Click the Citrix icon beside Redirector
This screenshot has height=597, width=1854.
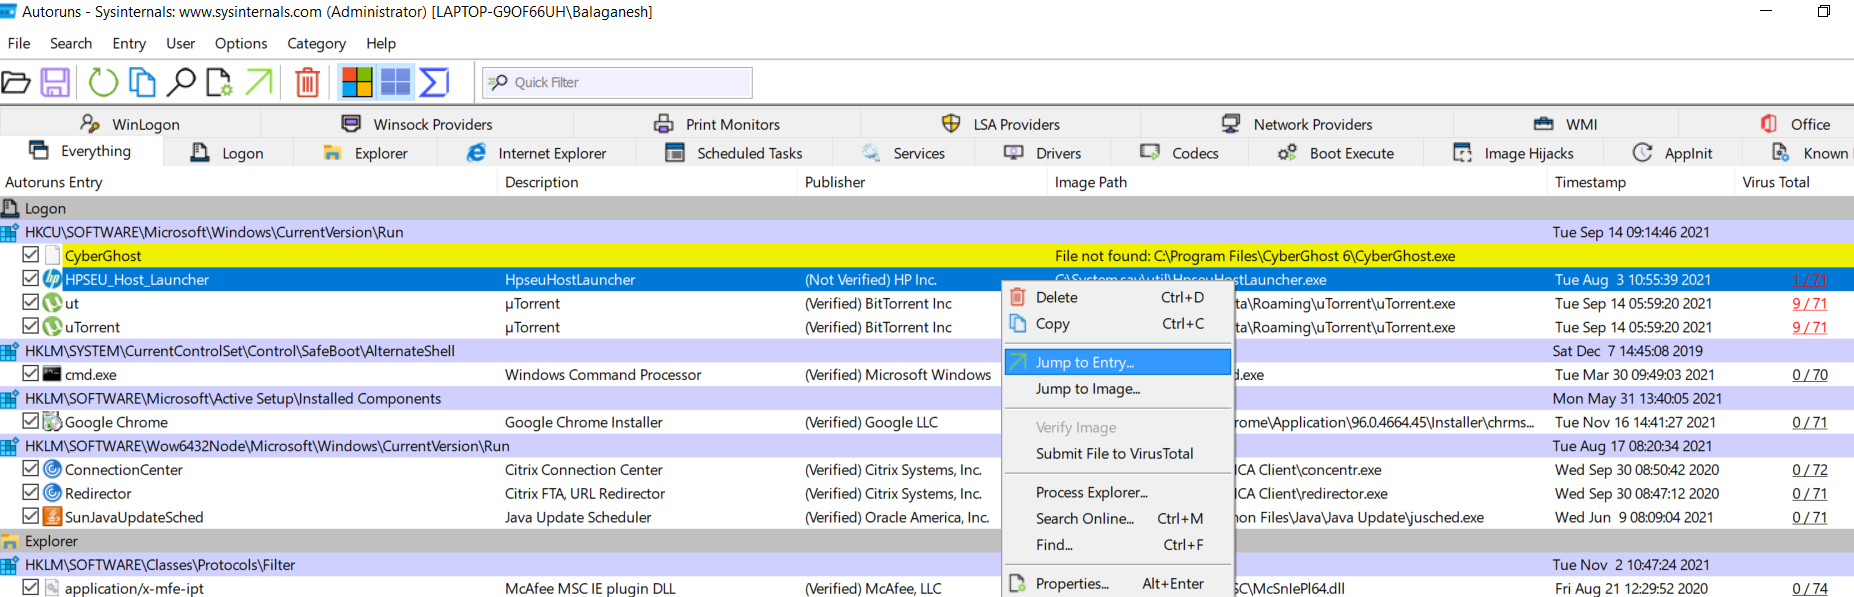tap(53, 493)
